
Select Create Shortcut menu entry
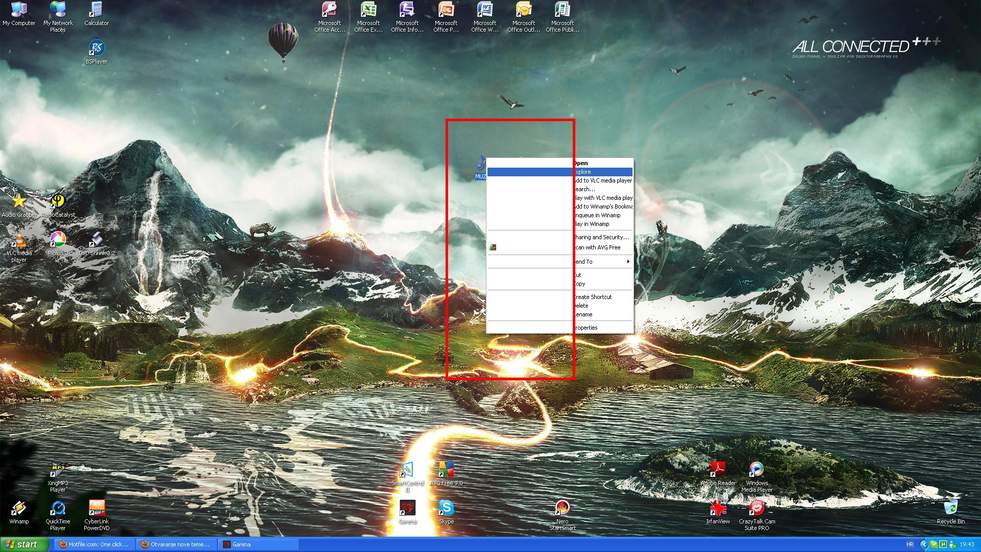560,297
